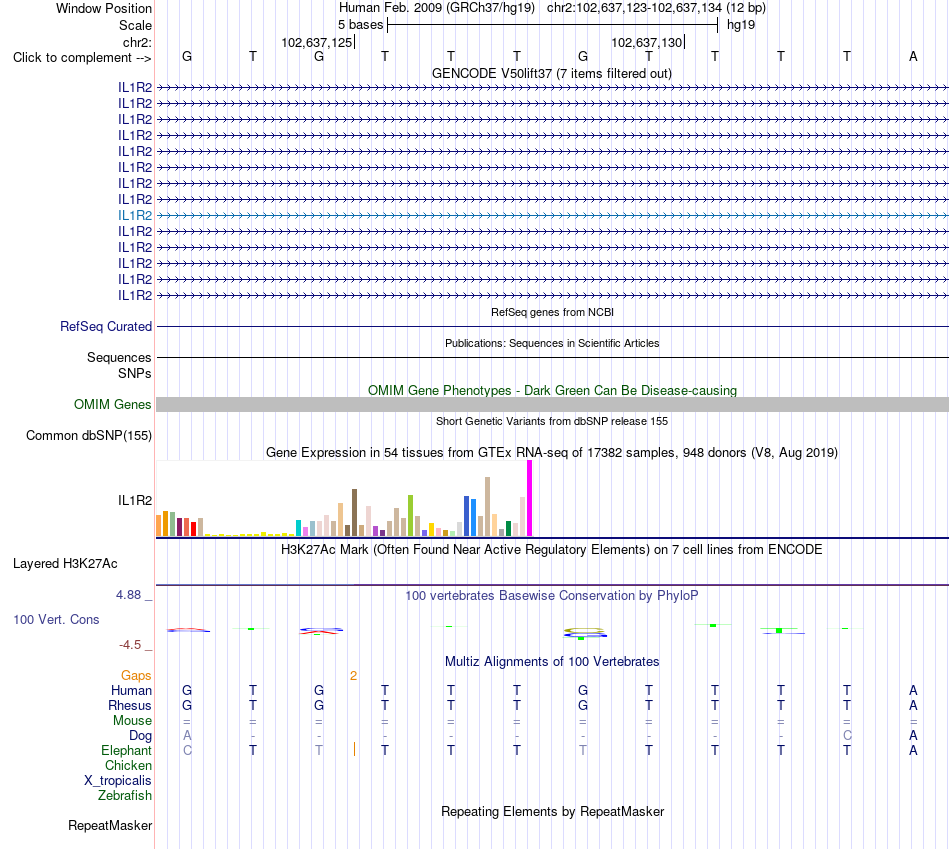Click the "102,637,130" position marker
The image size is (950, 849).
coord(646,43)
